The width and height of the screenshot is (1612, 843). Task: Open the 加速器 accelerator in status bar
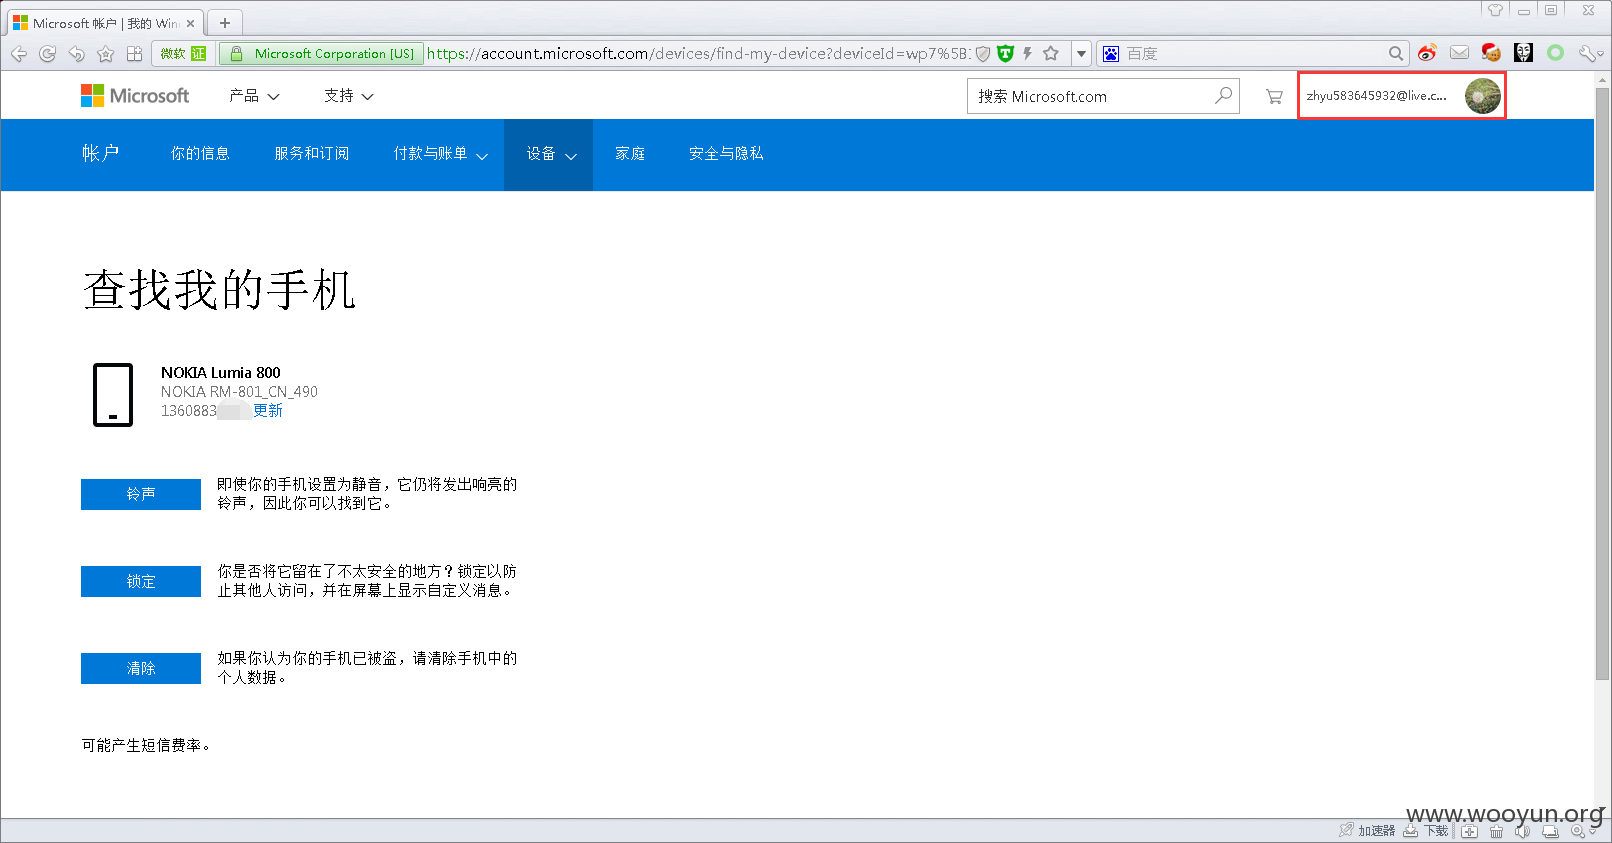[x=1367, y=831]
